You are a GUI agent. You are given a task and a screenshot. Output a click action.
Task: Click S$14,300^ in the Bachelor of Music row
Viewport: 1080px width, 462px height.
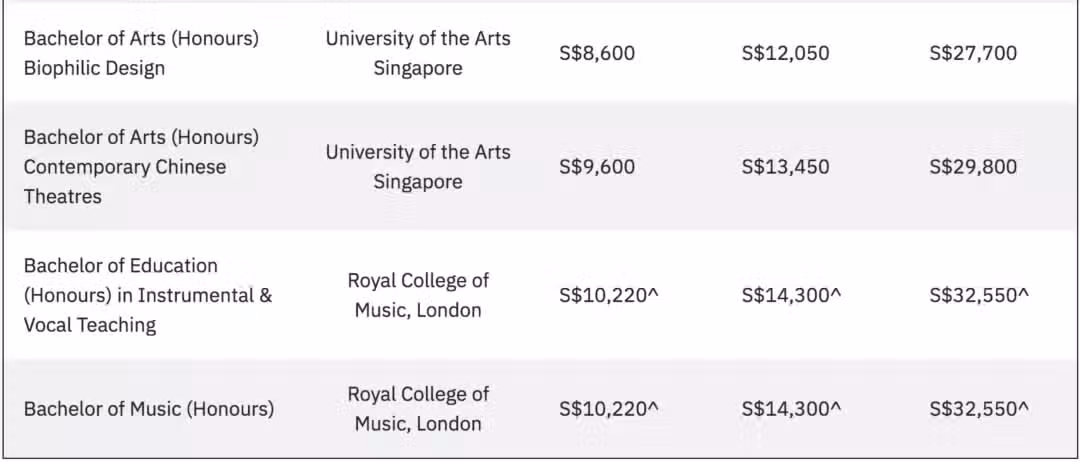[791, 409]
